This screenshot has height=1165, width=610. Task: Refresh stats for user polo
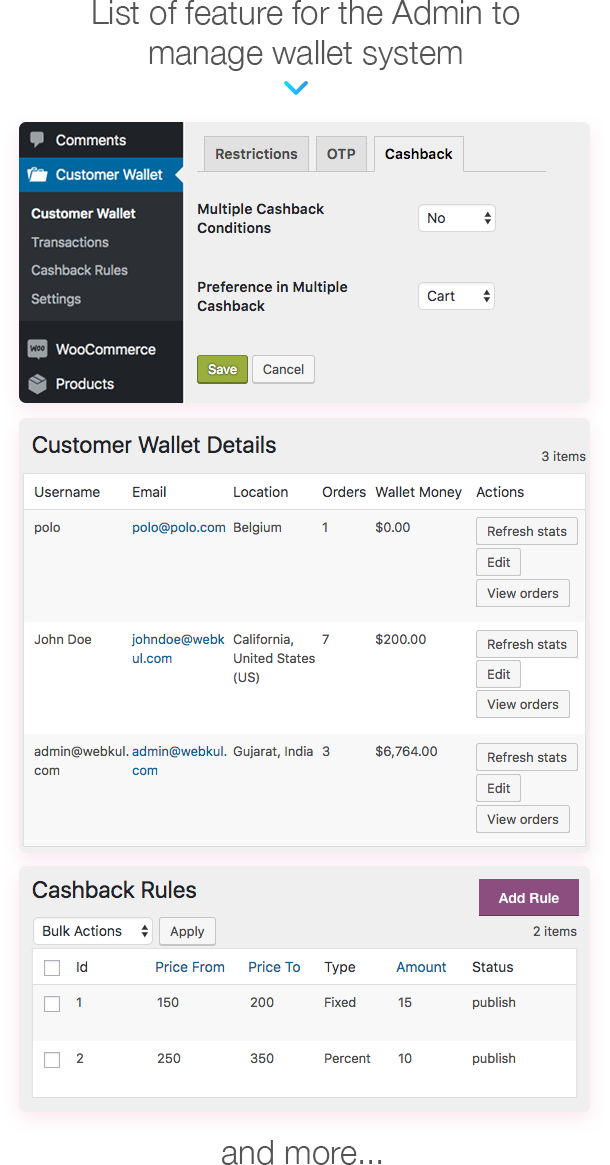click(x=527, y=531)
